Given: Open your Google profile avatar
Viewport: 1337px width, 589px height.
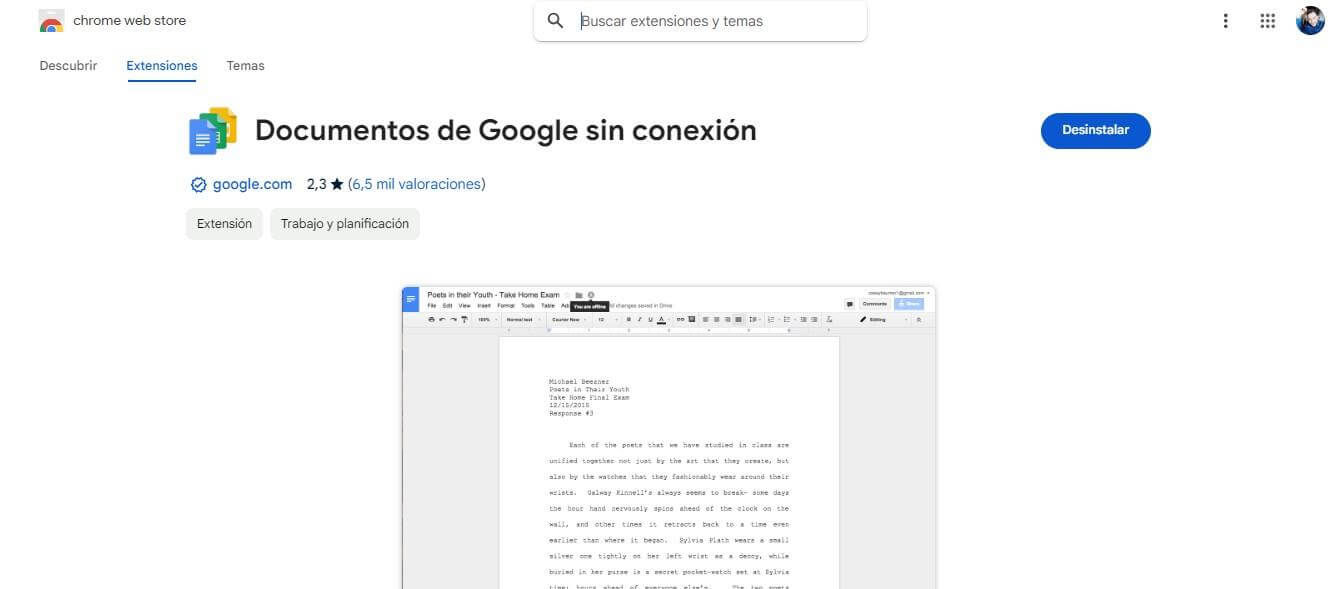Looking at the screenshot, I should tap(1309, 18).
